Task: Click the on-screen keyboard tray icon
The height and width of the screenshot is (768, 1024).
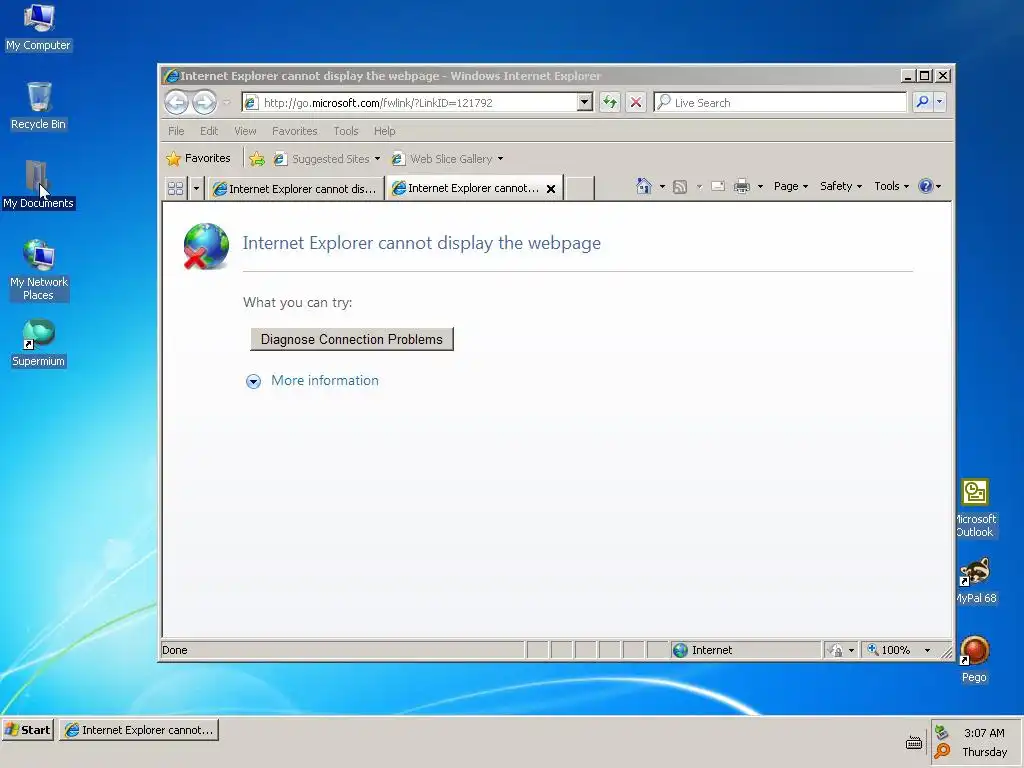Action: click(x=914, y=743)
